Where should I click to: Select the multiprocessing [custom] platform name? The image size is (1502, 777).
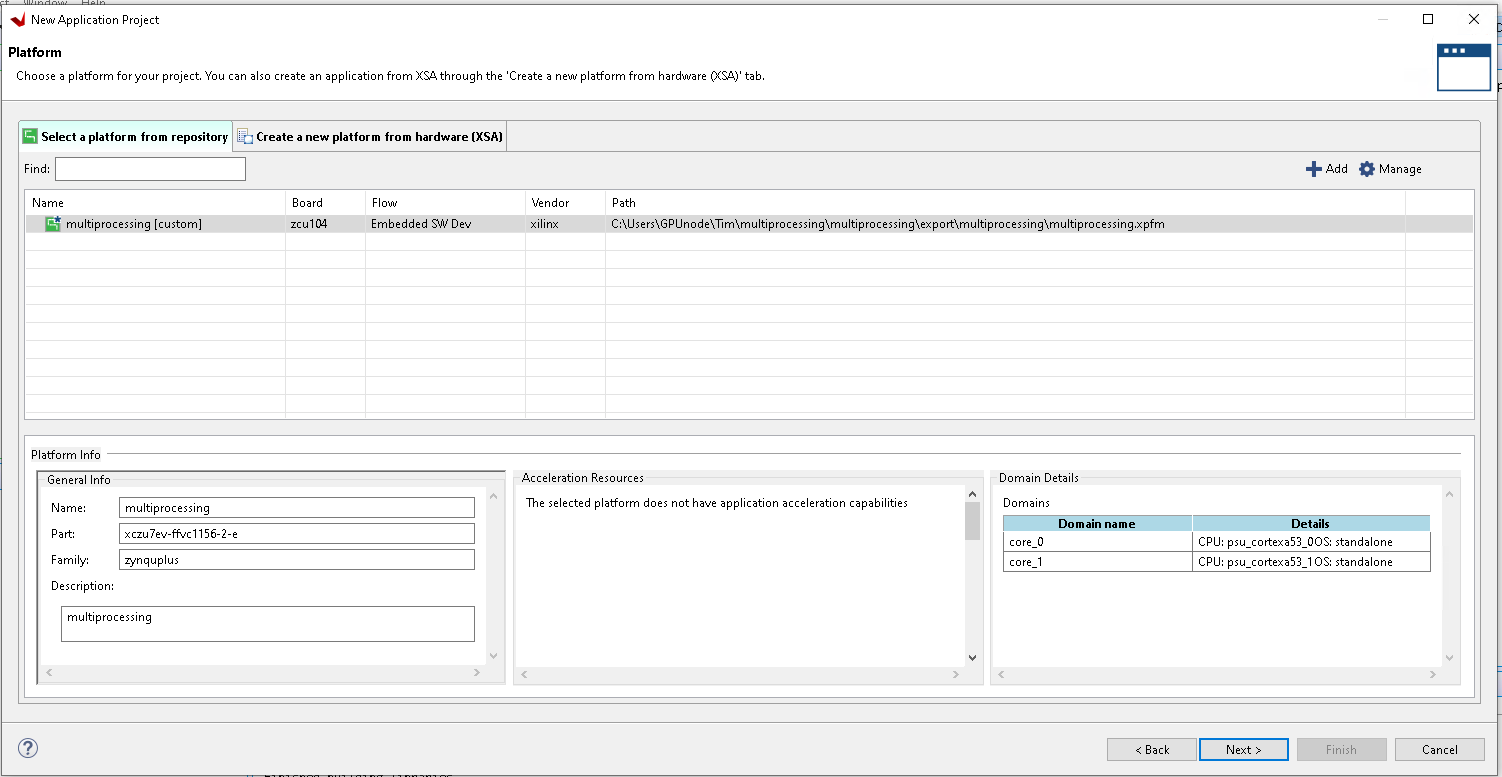coord(134,224)
